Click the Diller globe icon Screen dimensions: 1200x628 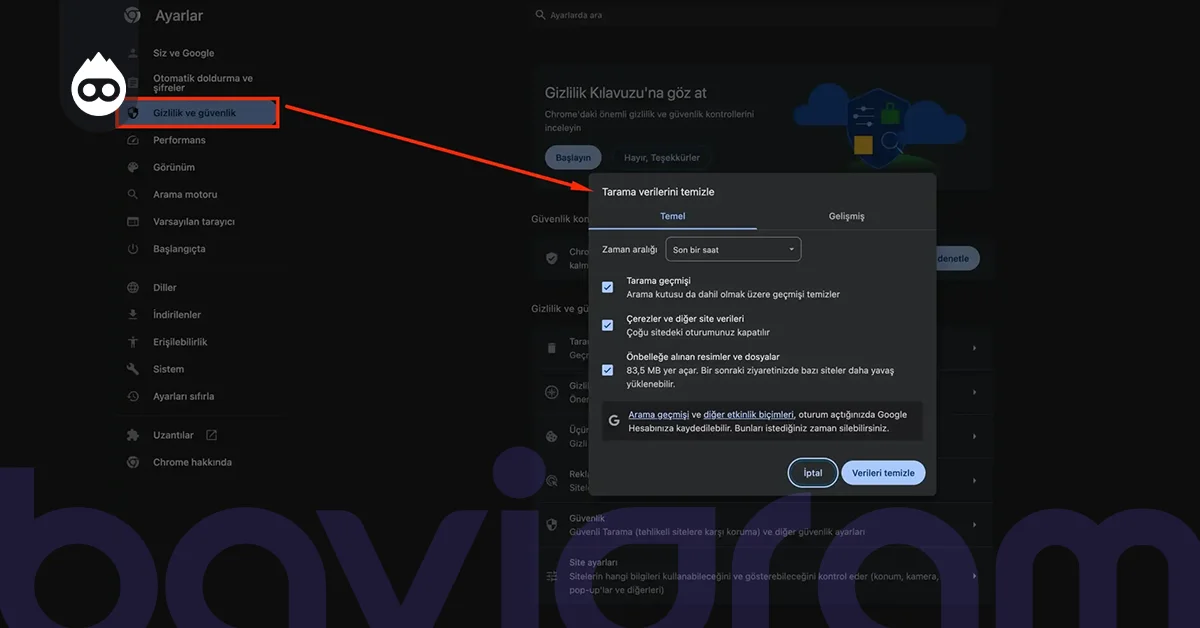click(x=132, y=288)
